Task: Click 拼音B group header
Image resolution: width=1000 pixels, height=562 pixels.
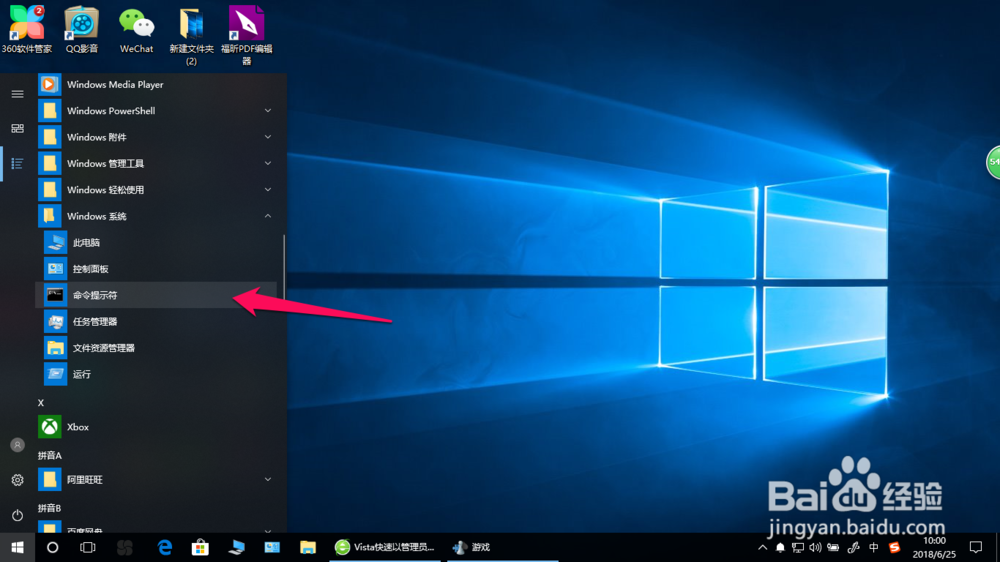Action: tap(50, 508)
